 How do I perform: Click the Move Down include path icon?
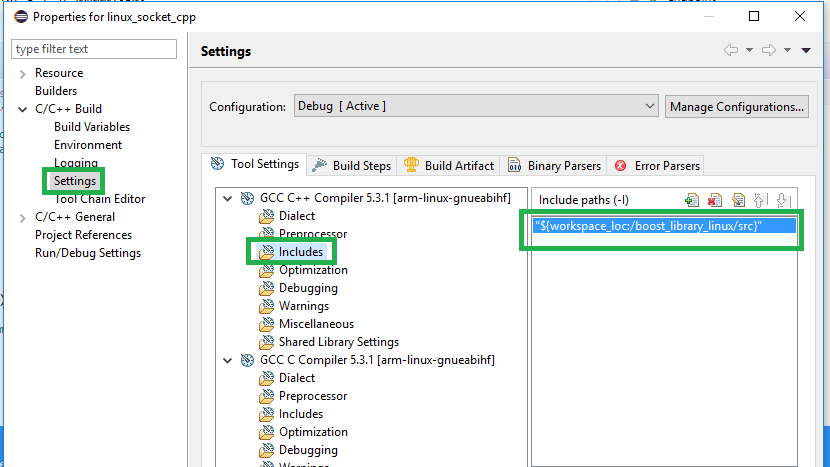pyautogui.click(x=783, y=200)
